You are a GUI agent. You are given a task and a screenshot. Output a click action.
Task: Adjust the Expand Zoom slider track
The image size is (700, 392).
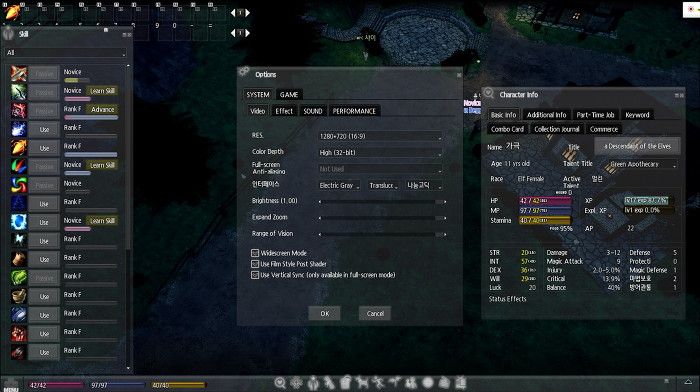pyautogui.click(x=383, y=218)
